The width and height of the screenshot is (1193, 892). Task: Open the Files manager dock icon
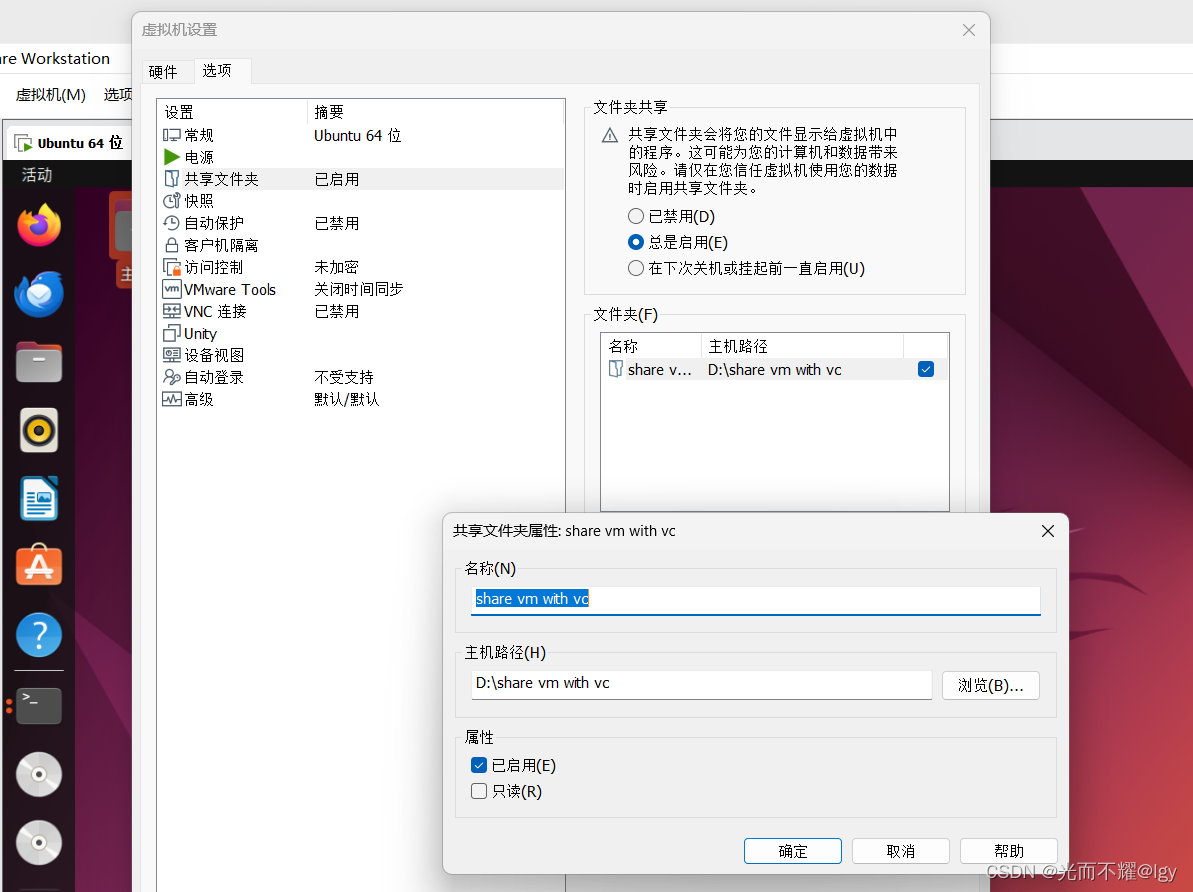tap(39, 362)
